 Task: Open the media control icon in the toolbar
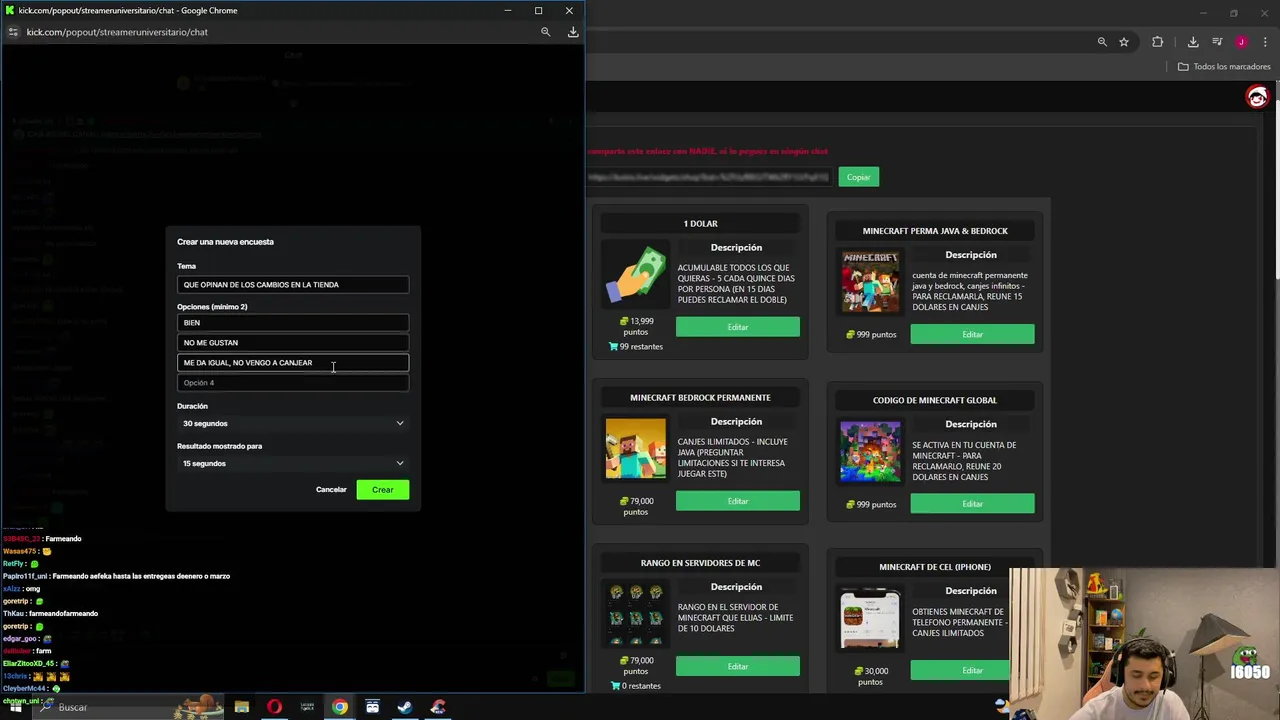point(1217,42)
